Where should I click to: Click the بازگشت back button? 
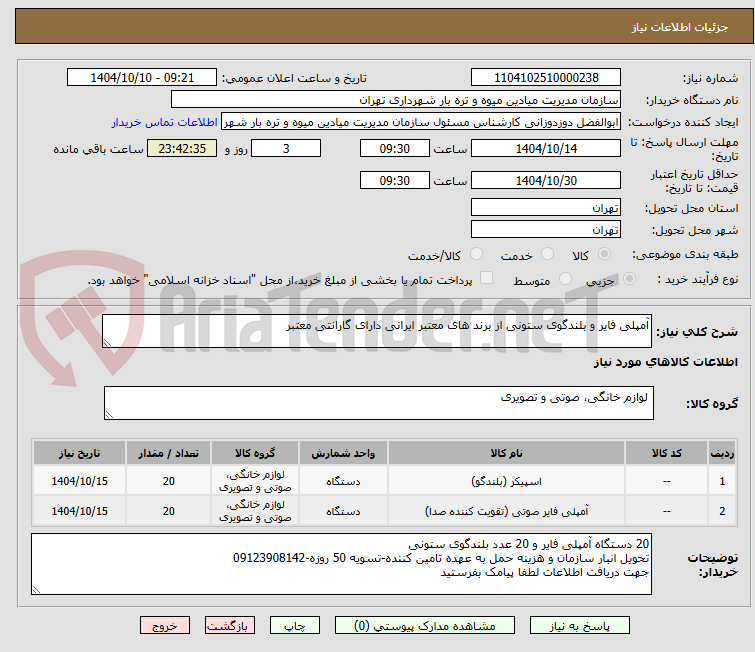(230, 626)
